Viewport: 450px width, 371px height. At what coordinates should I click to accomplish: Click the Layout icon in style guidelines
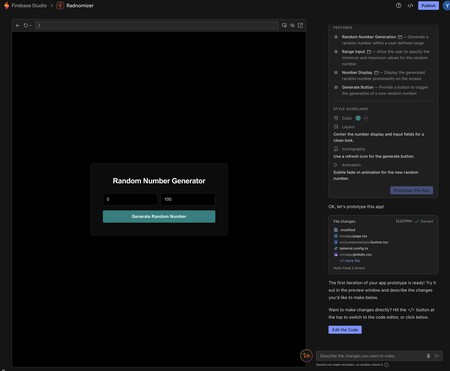click(336, 127)
